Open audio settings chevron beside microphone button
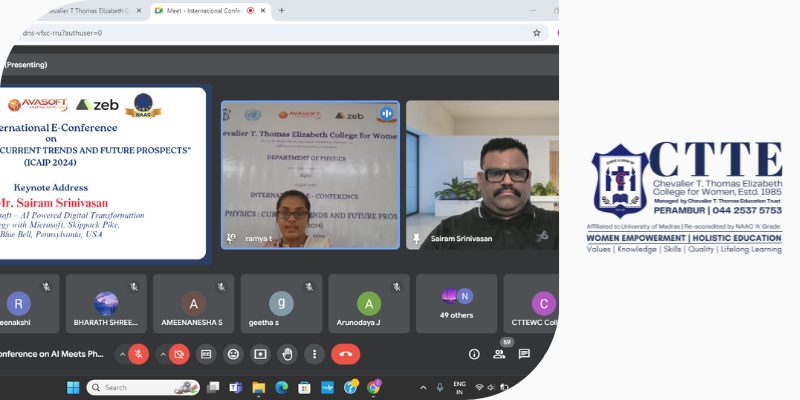This screenshot has height=400, width=800. click(122, 354)
